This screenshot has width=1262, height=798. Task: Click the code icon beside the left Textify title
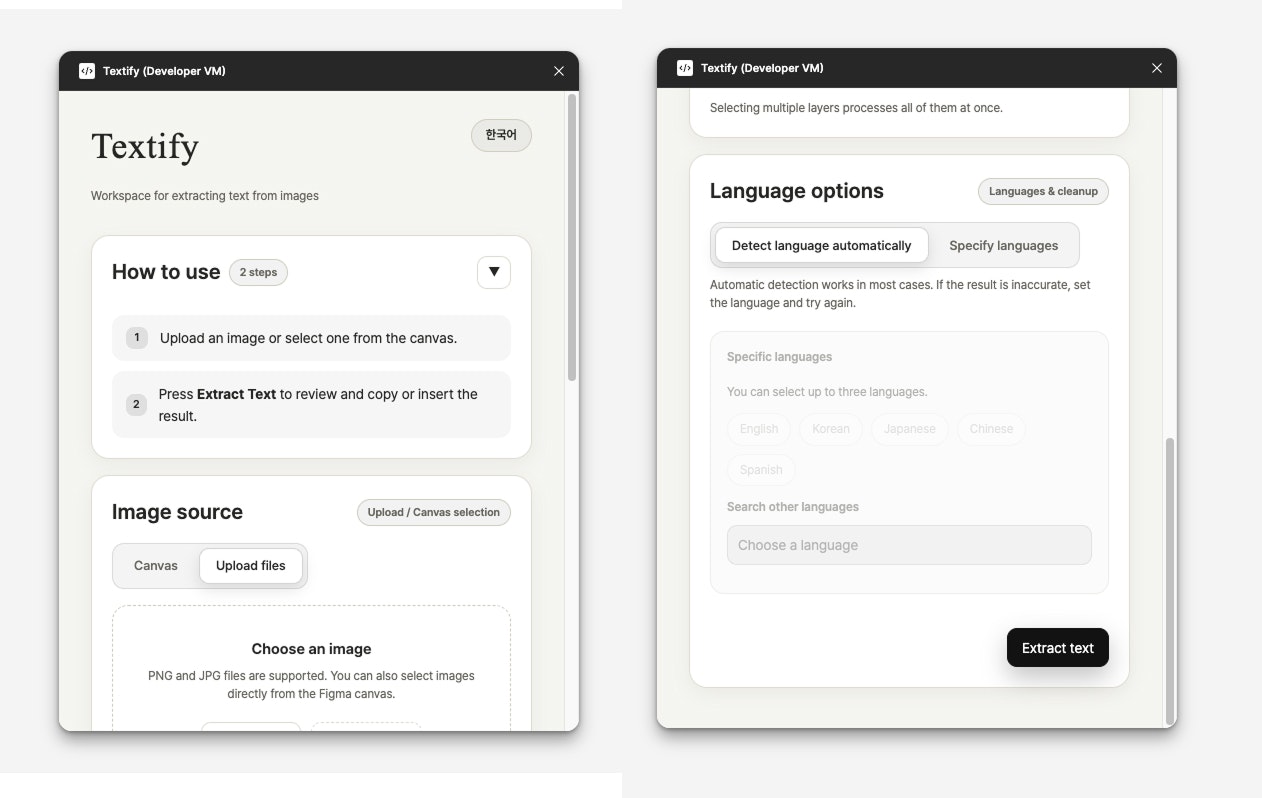[87, 70]
